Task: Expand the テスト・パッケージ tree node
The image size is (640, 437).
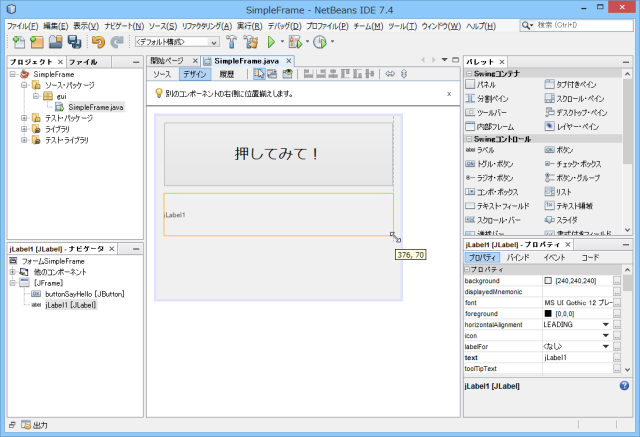Action: [24, 118]
